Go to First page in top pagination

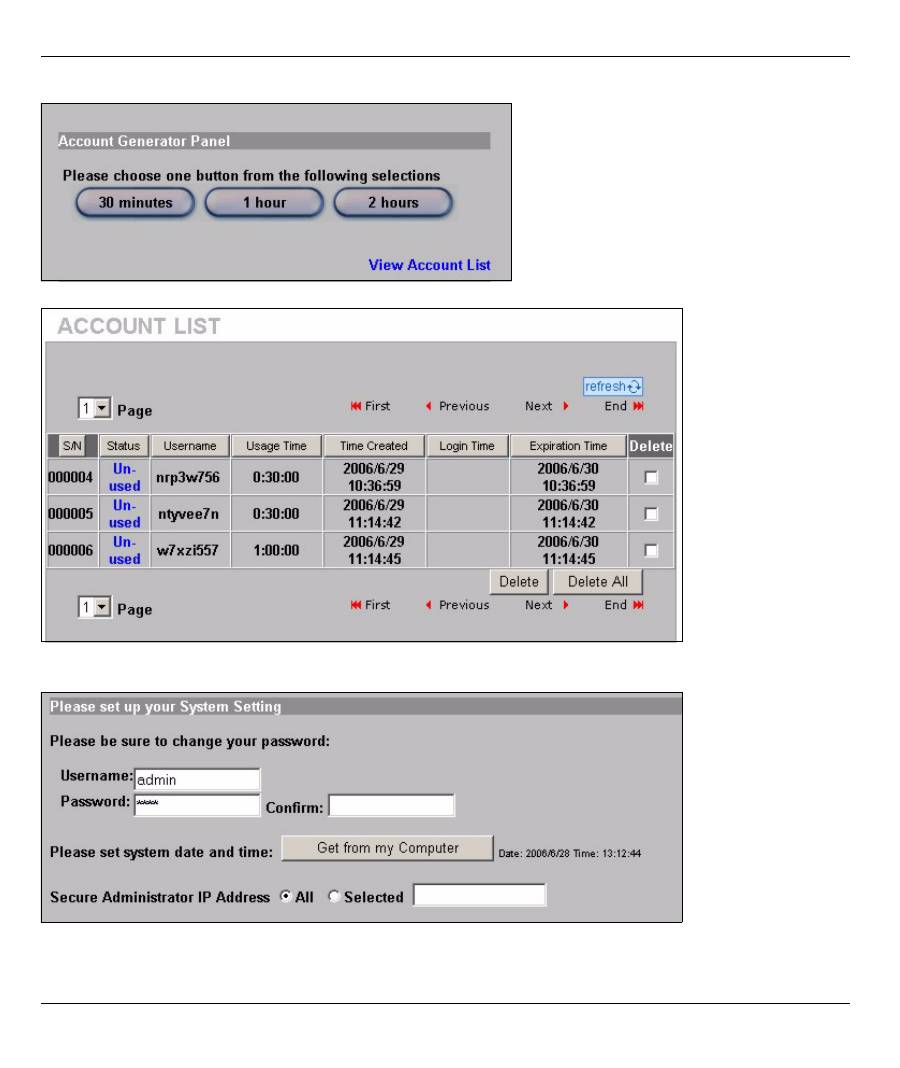(369, 406)
